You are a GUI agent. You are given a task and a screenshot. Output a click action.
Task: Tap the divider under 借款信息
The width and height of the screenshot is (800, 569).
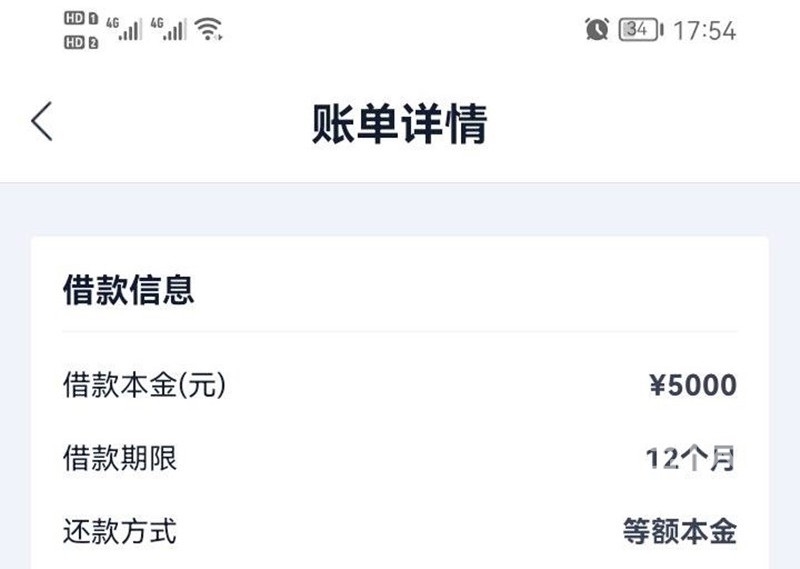[399, 331]
